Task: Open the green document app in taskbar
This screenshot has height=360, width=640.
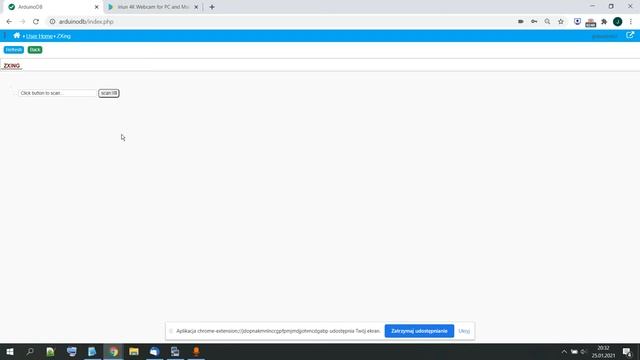Action: coord(51,351)
